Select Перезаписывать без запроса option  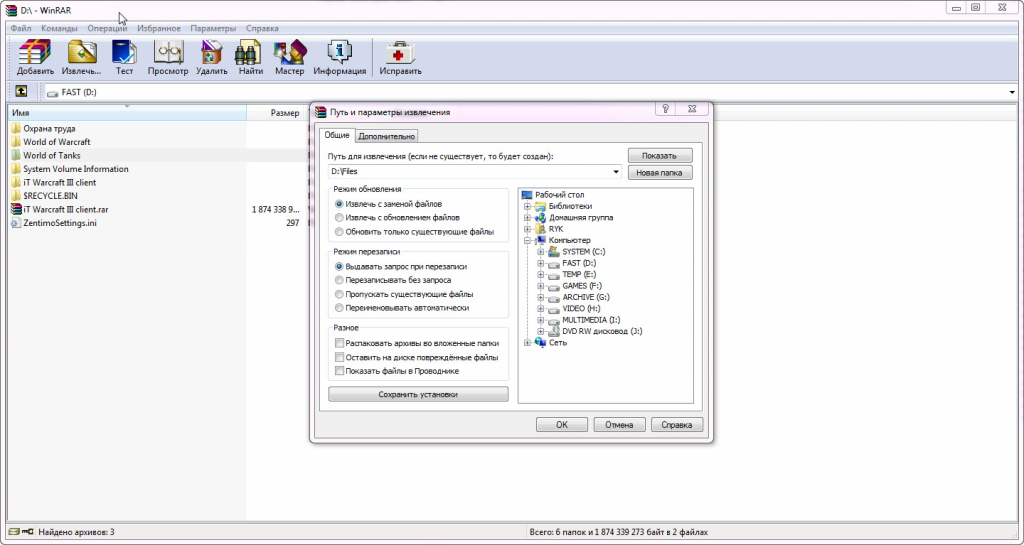[392, 280]
